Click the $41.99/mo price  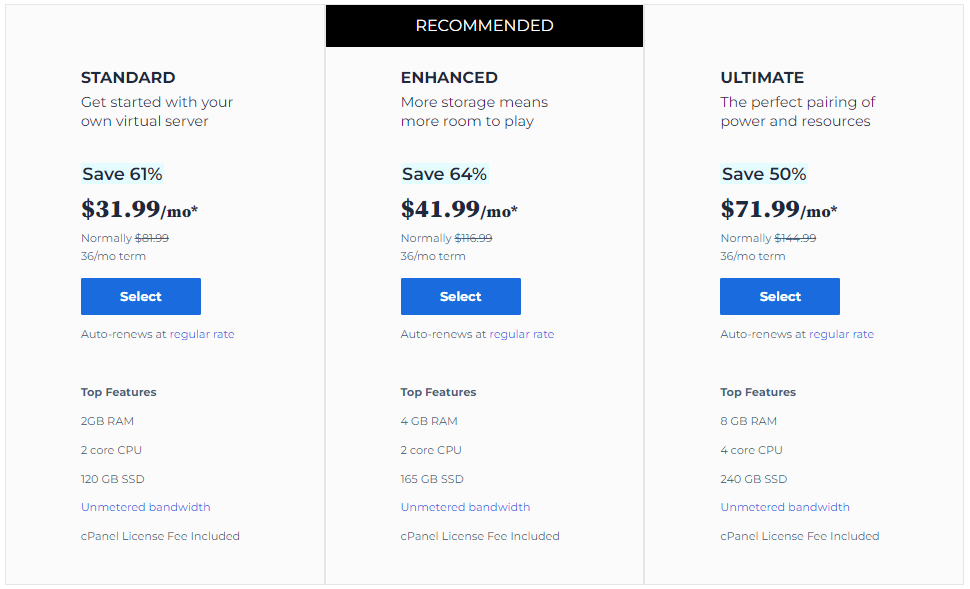coord(459,209)
